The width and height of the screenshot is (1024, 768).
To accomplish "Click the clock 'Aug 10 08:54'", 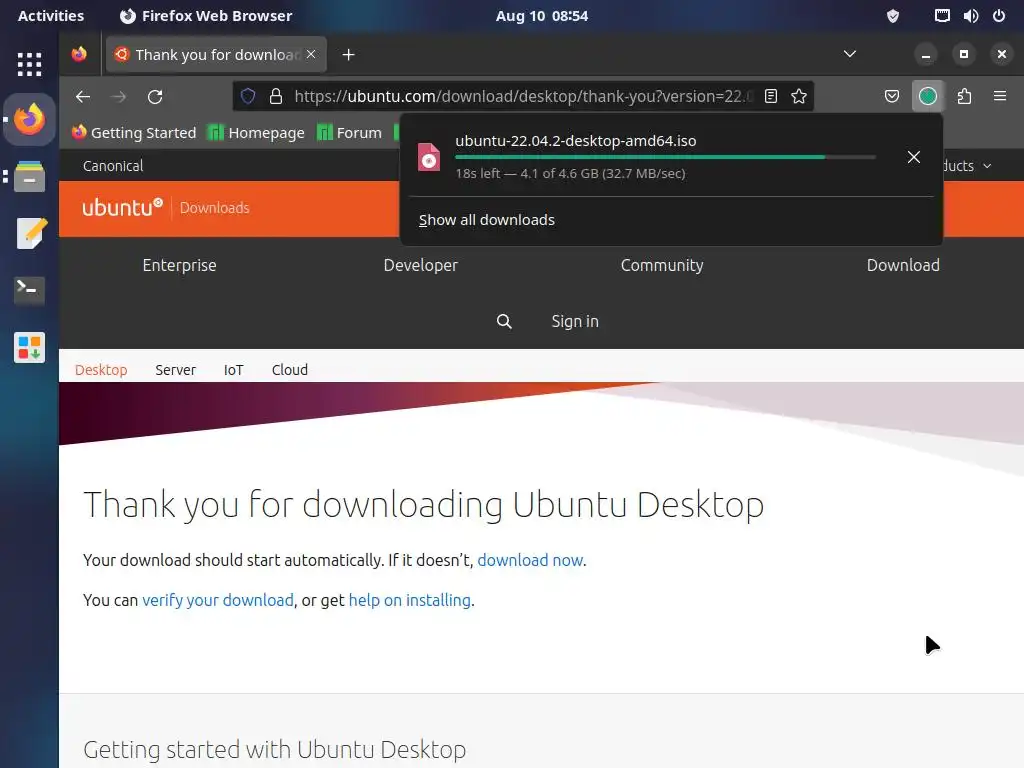I will [x=541, y=16].
